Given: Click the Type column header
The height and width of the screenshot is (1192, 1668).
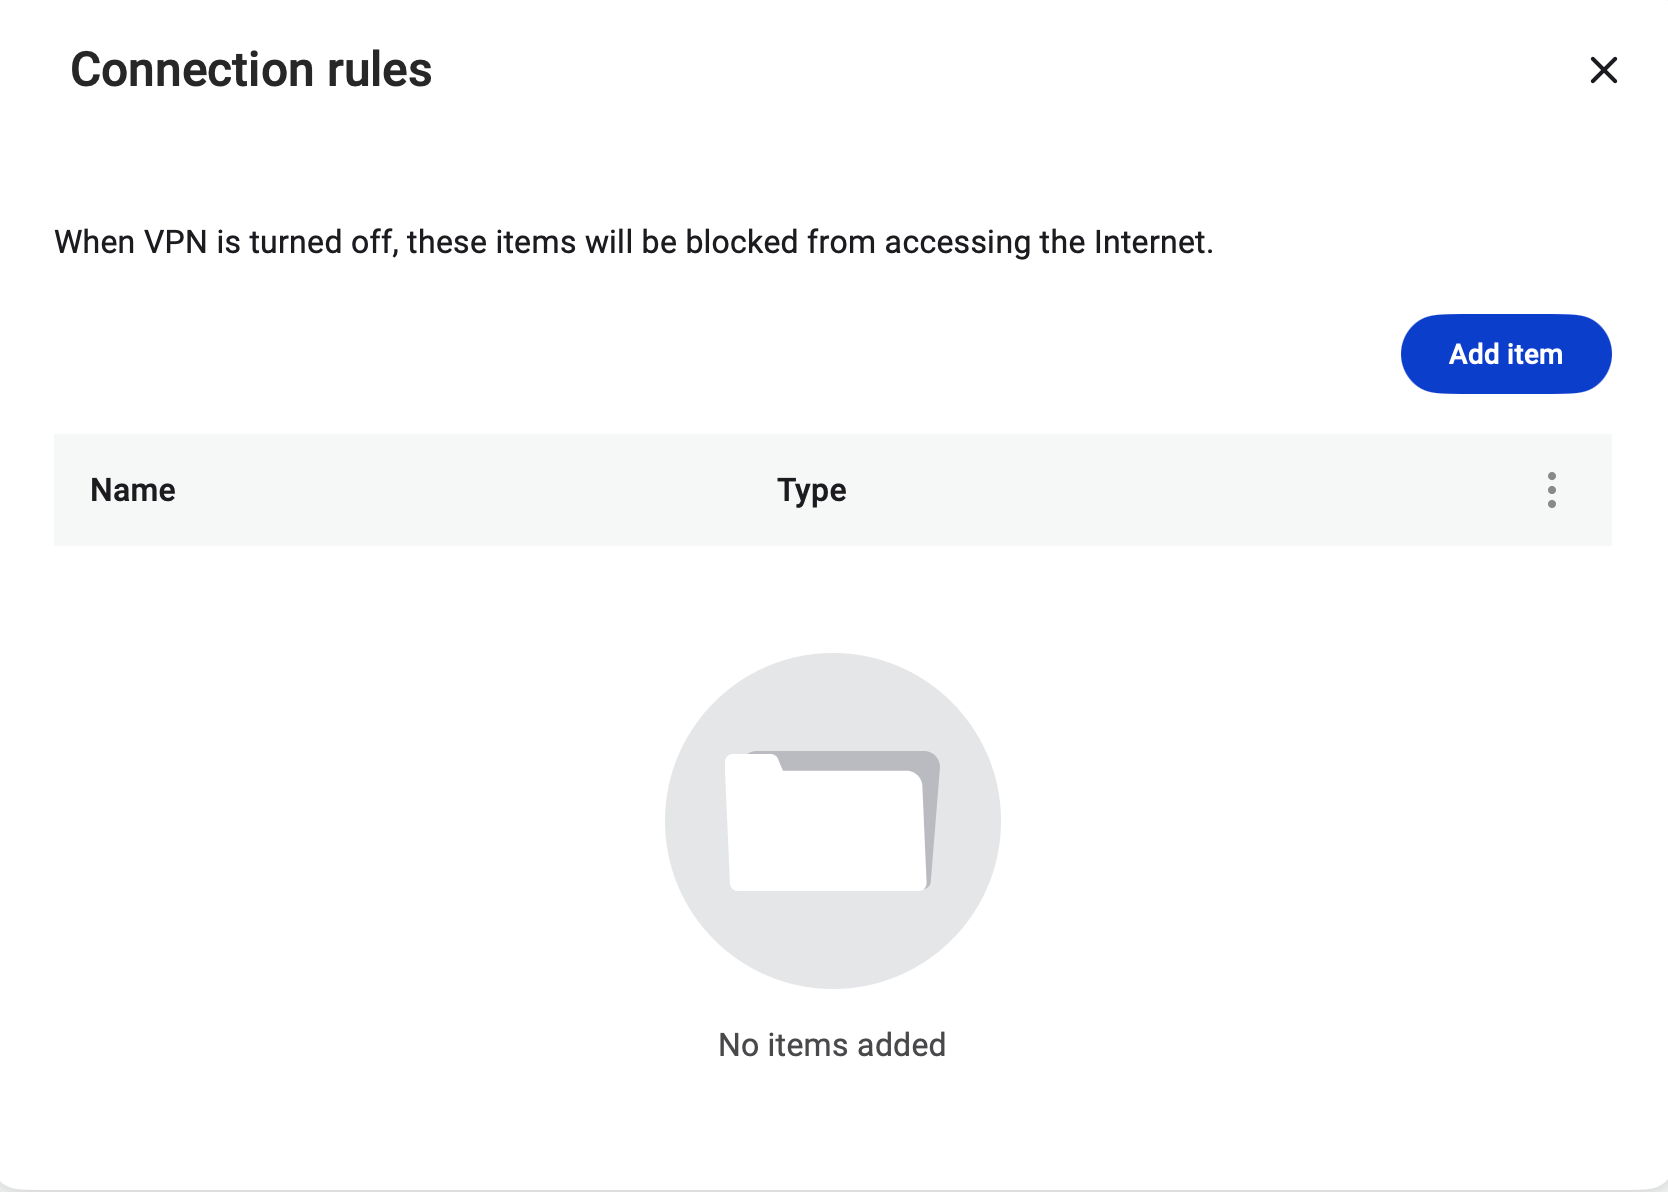Looking at the screenshot, I should [811, 490].
